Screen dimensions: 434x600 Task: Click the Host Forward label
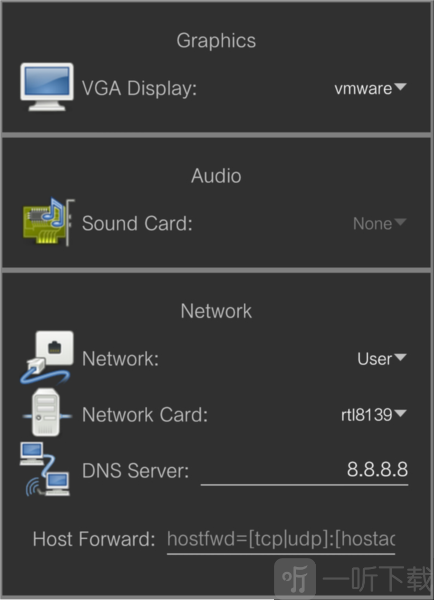pyautogui.click(x=94, y=540)
